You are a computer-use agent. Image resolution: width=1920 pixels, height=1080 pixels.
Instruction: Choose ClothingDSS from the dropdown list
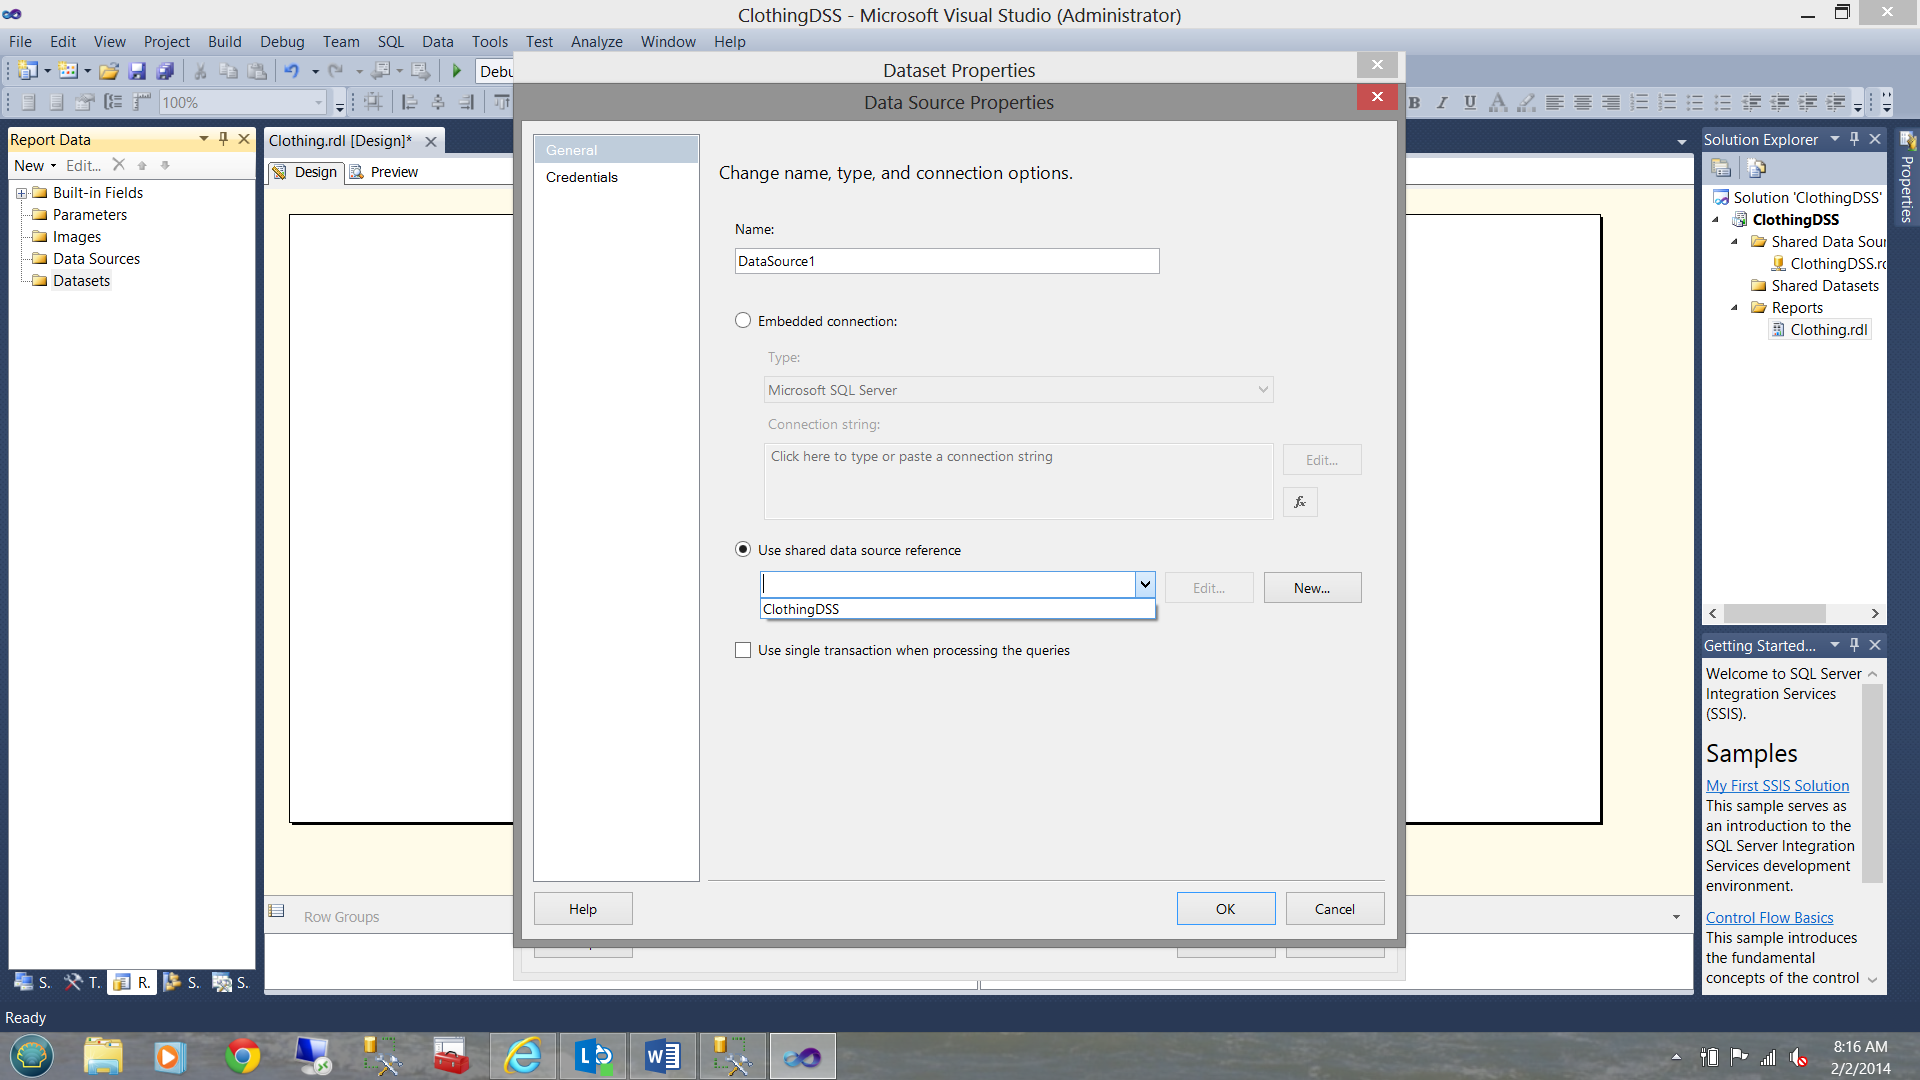point(802,609)
